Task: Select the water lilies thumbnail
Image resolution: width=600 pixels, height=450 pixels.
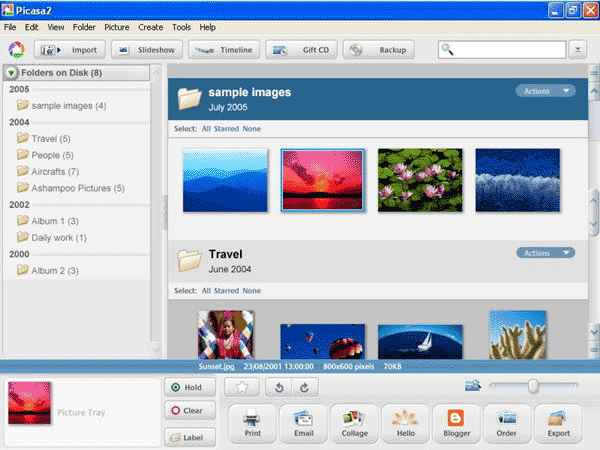Action: pos(420,180)
